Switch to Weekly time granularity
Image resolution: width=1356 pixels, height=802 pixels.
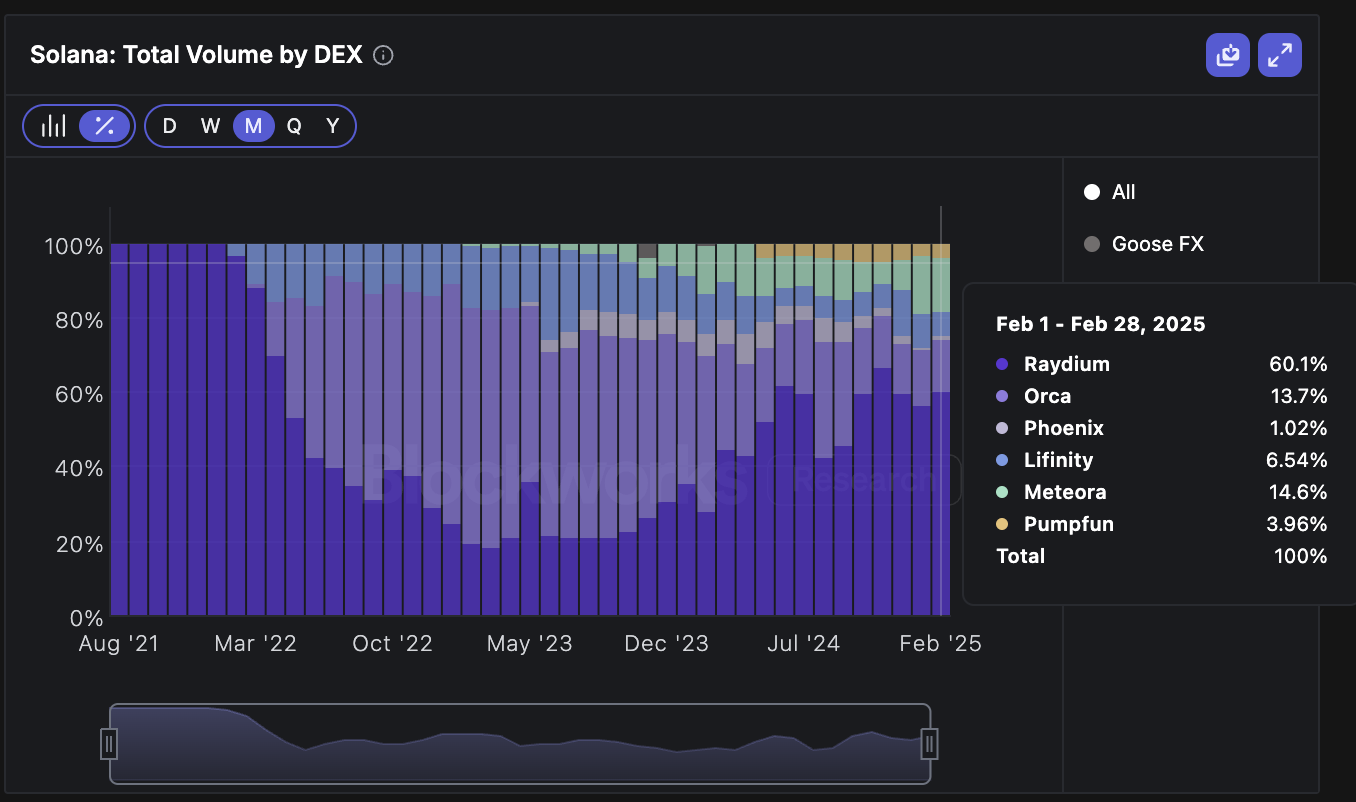pos(210,126)
